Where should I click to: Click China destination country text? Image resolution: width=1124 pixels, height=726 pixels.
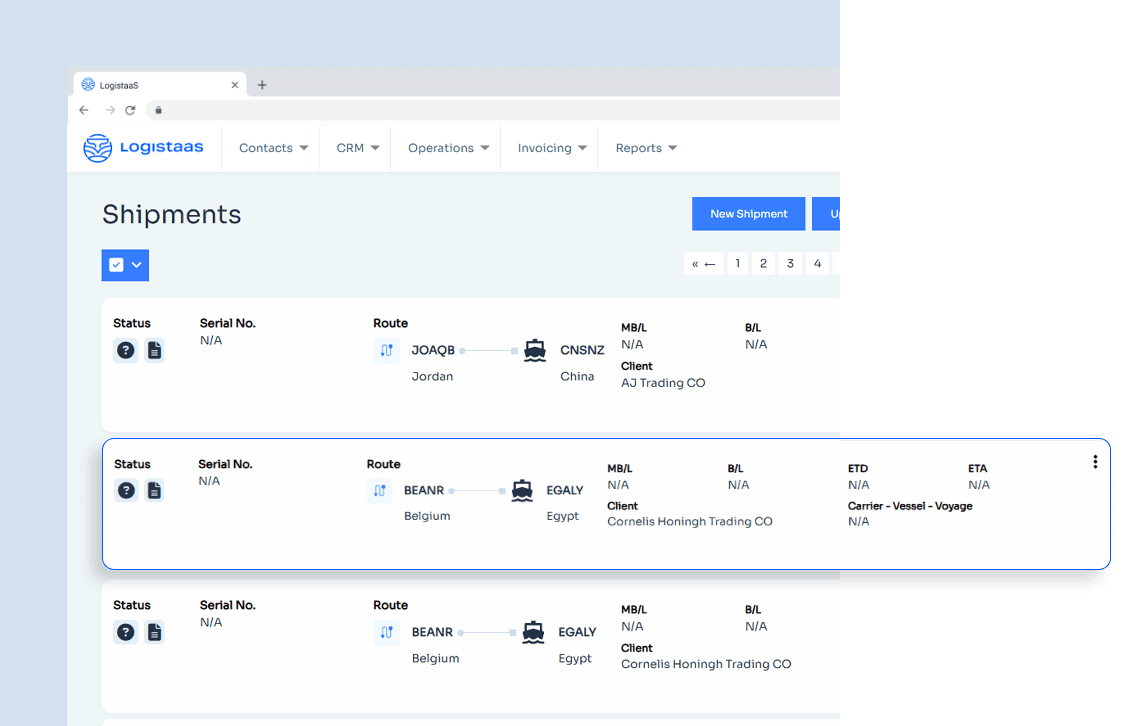(577, 377)
